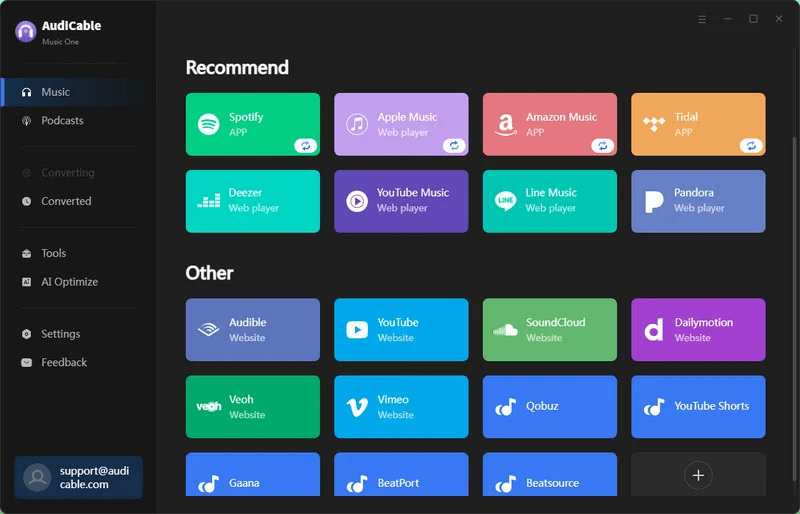Click the clock icon beside Converted
Image resolution: width=800 pixels, height=514 pixels.
[27, 201]
